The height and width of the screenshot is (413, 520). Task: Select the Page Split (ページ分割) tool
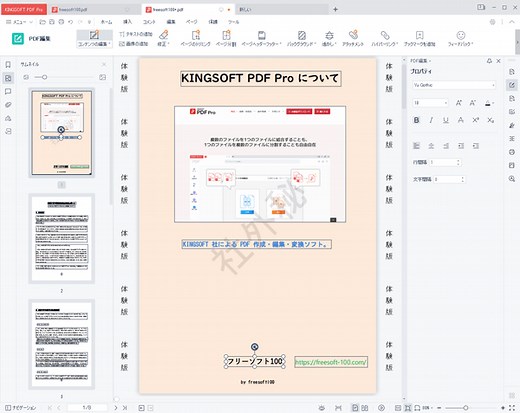pyautogui.click(x=226, y=38)
